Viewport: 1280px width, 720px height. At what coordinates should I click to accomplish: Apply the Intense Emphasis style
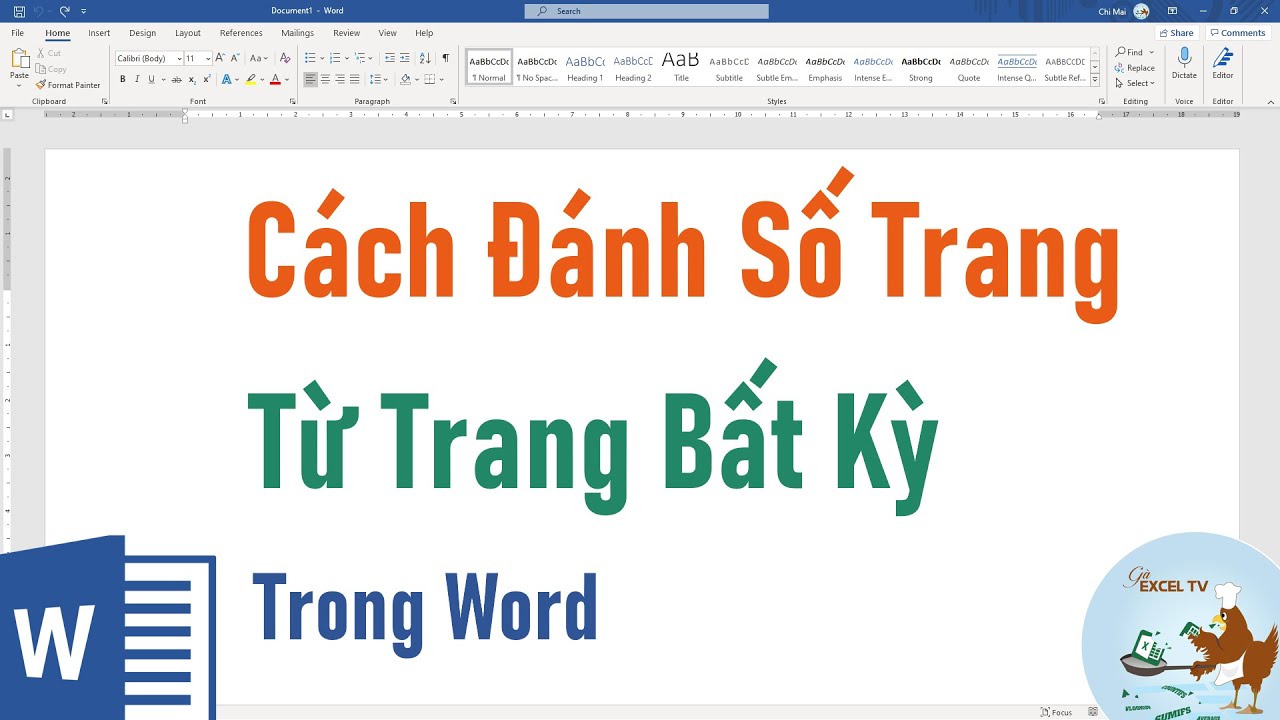(x=873, y=68)
